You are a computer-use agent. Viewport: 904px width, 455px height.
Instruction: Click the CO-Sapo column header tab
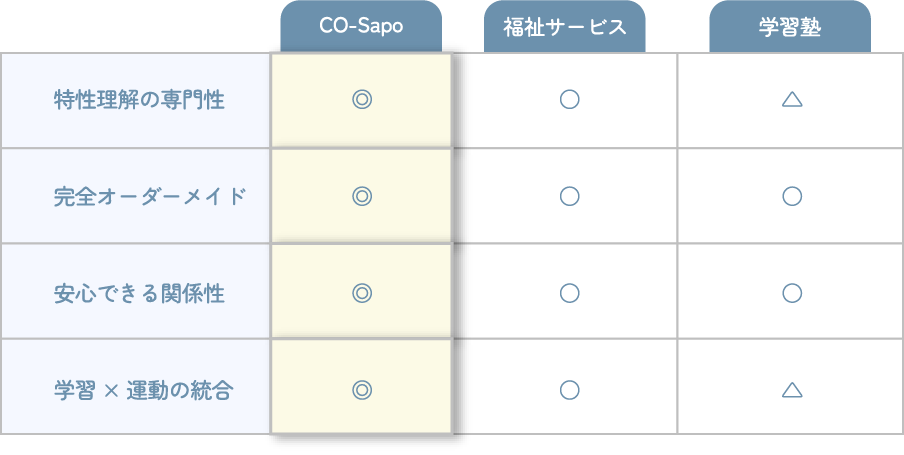coord(361,27)
